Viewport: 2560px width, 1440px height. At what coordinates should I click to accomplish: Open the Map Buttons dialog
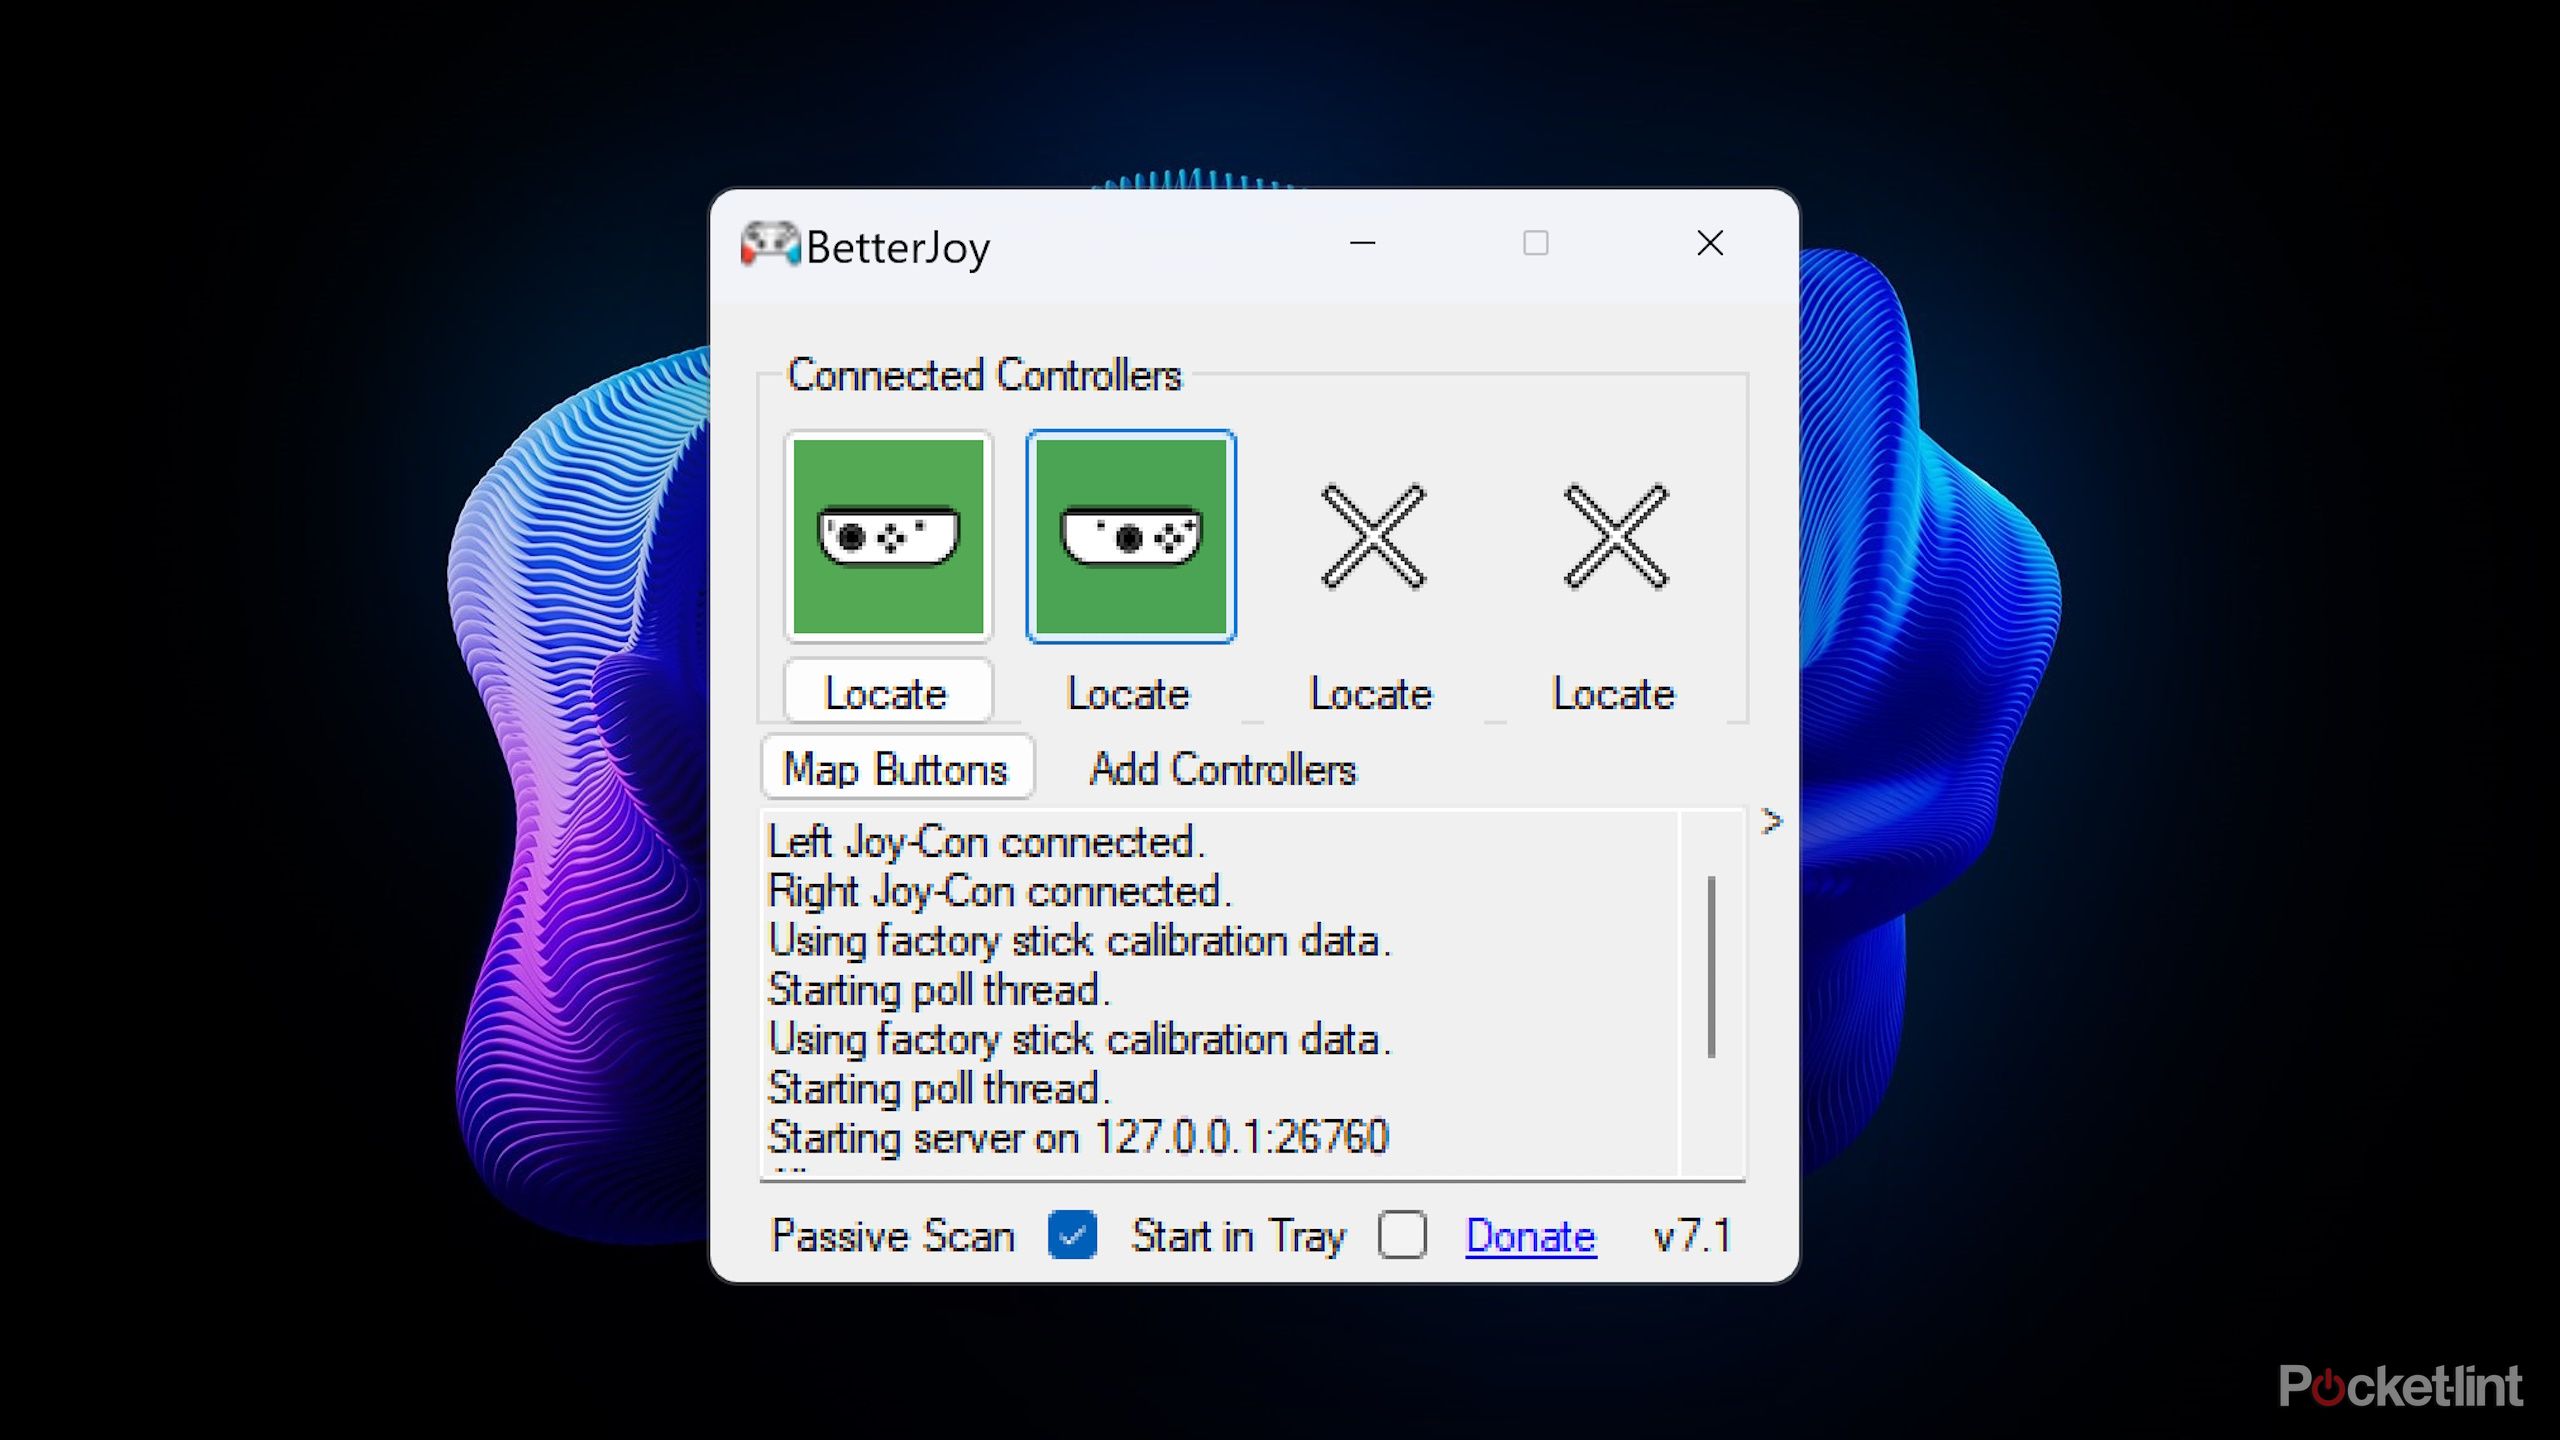coord(897,769)
